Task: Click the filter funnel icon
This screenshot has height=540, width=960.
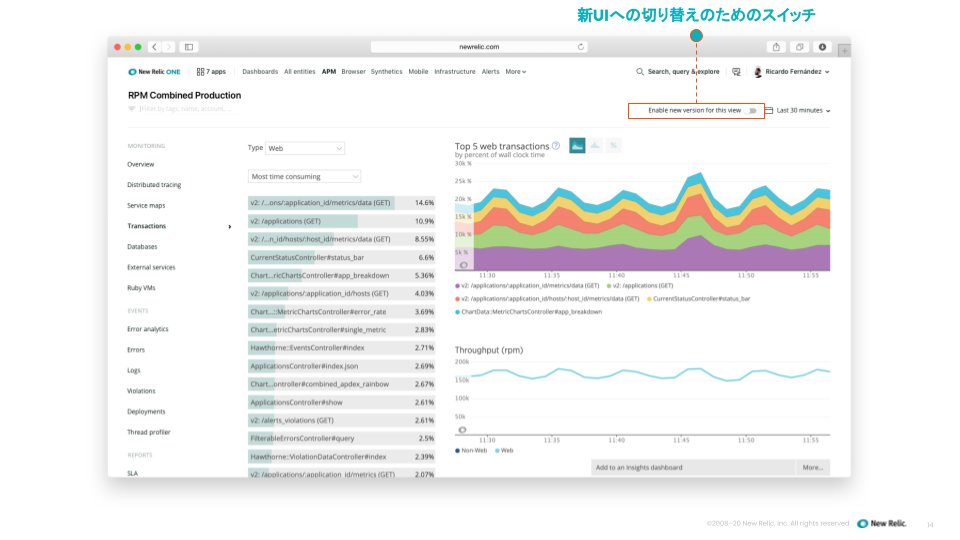Action: (132, 109)
